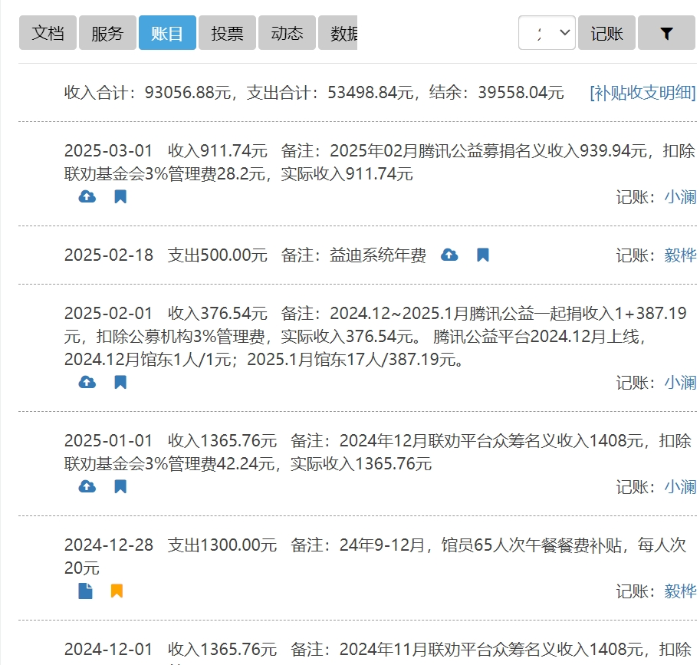The width and height of the screenshot is (700, 665).
Task: Open attached file icon for 2024-12-28 expense
Action: 86,591
